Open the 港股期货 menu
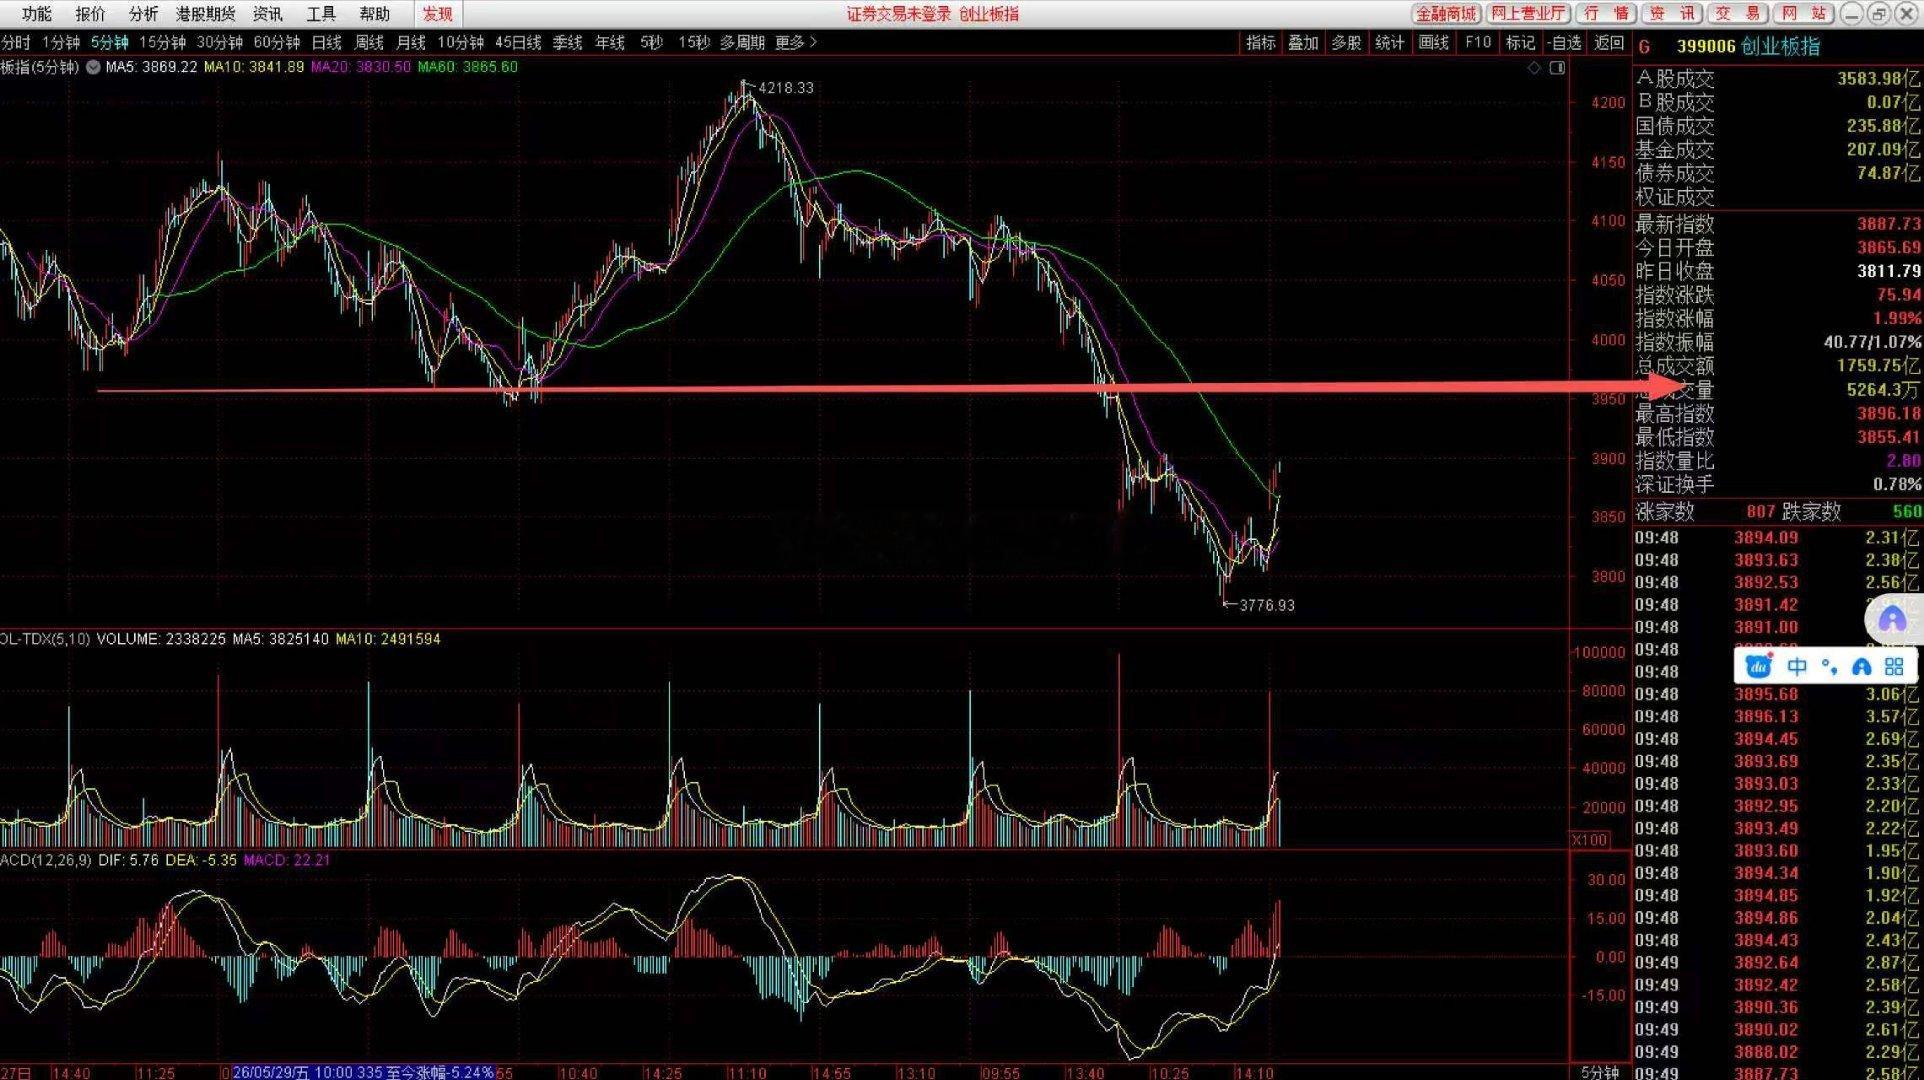The image size is (1924, 1080). tap(205, 14)
